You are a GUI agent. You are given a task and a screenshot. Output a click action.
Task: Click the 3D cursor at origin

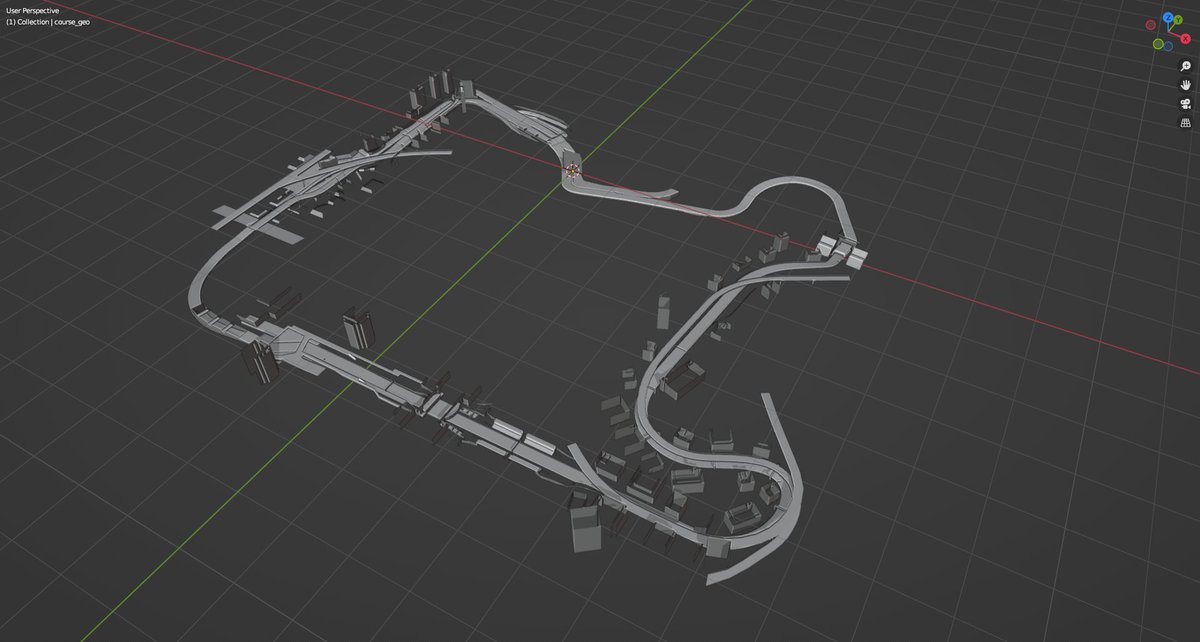(573, 170)
